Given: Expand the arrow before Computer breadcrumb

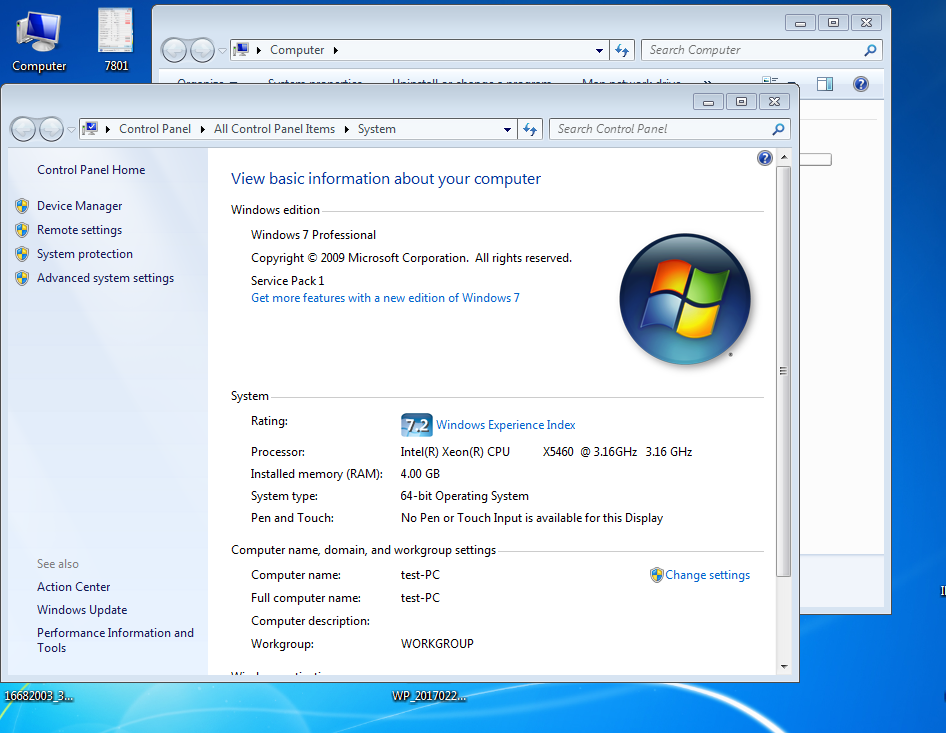Looking at the screenshot, I should [x=259, y=50].
